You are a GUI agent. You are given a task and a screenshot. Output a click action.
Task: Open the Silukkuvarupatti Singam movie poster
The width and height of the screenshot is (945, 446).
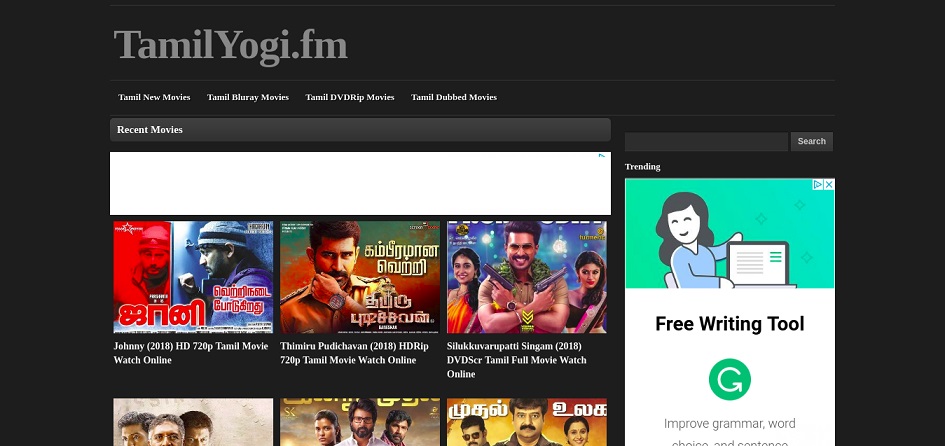pyautogui.click(x=527, y=277)
